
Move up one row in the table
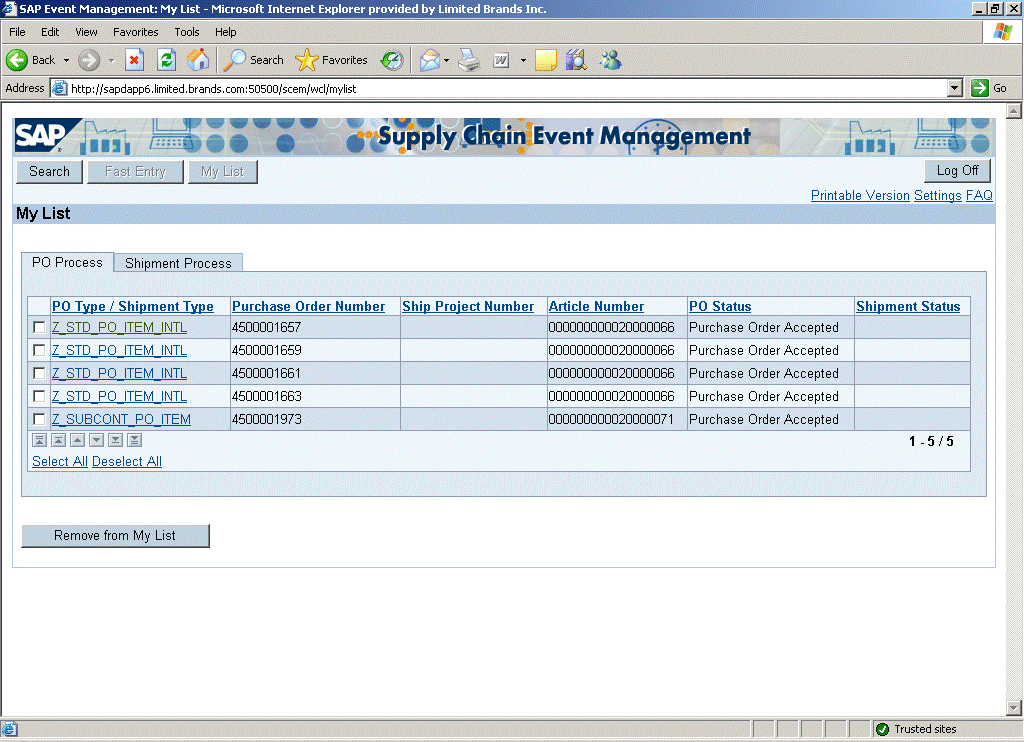(78, 440)
